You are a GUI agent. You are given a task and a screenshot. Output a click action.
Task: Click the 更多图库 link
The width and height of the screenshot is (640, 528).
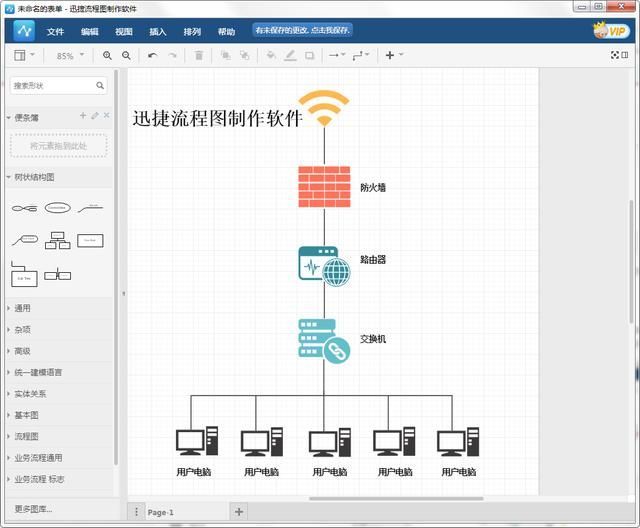point(33,509)
